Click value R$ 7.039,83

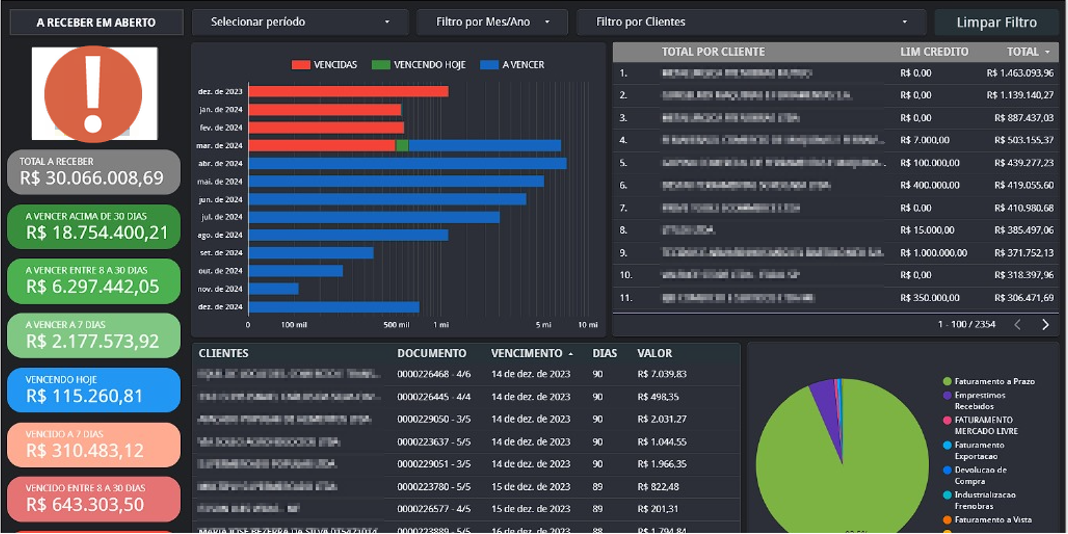coord(662,374)
